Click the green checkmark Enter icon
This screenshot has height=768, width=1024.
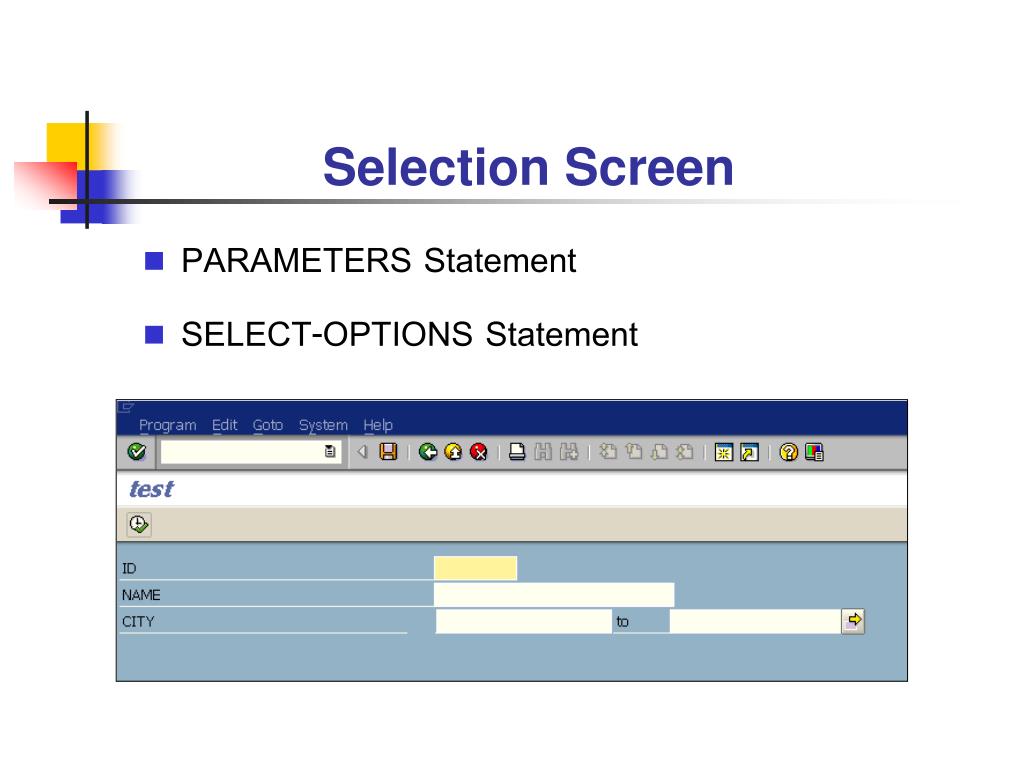pyautogui.click(x=136, y=452)
